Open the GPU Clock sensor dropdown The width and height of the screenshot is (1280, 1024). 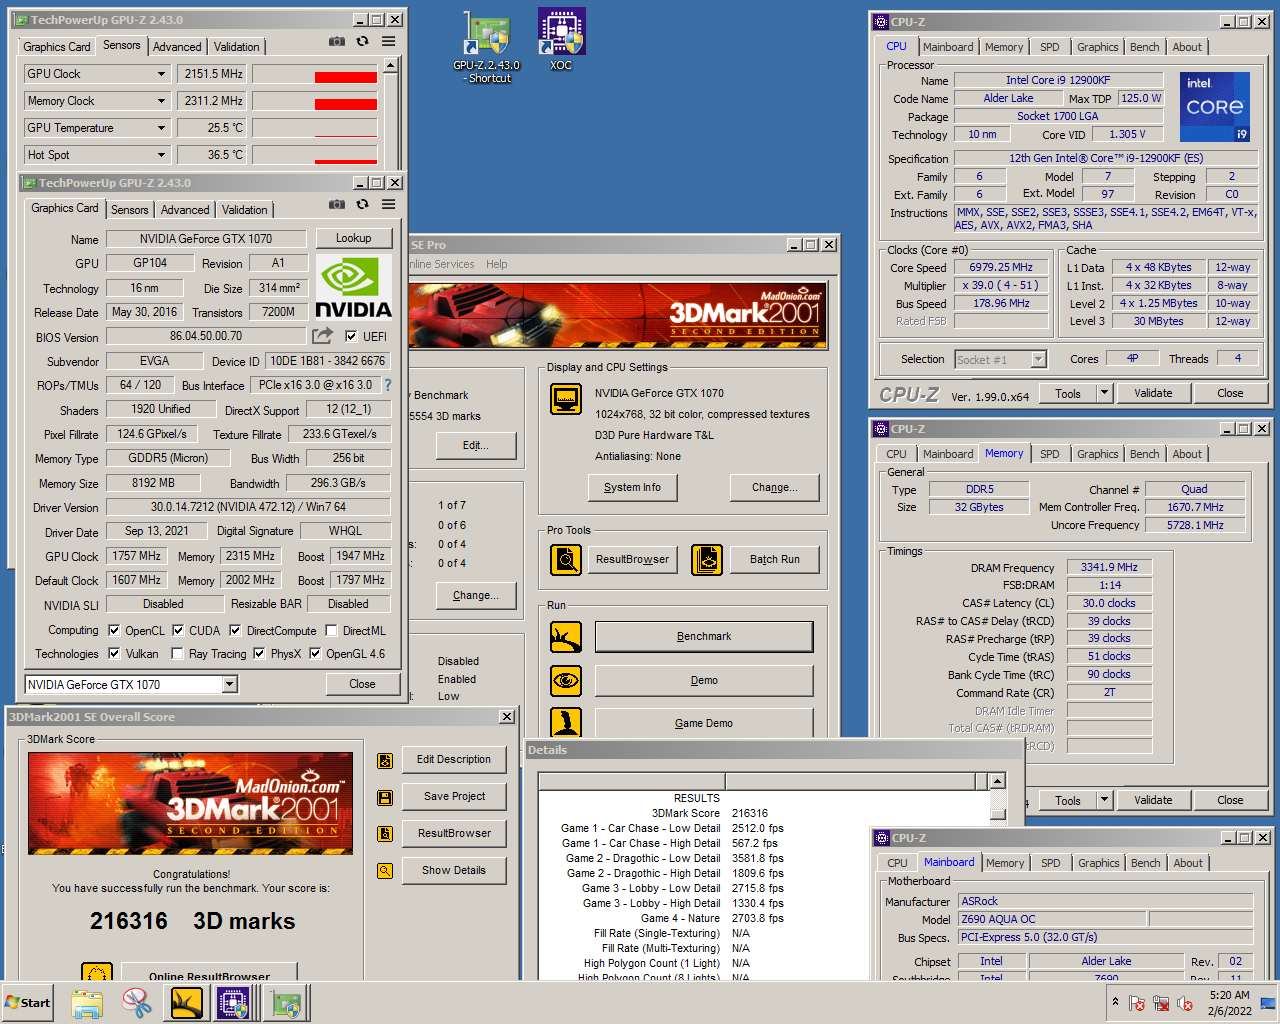pos(162,74)
